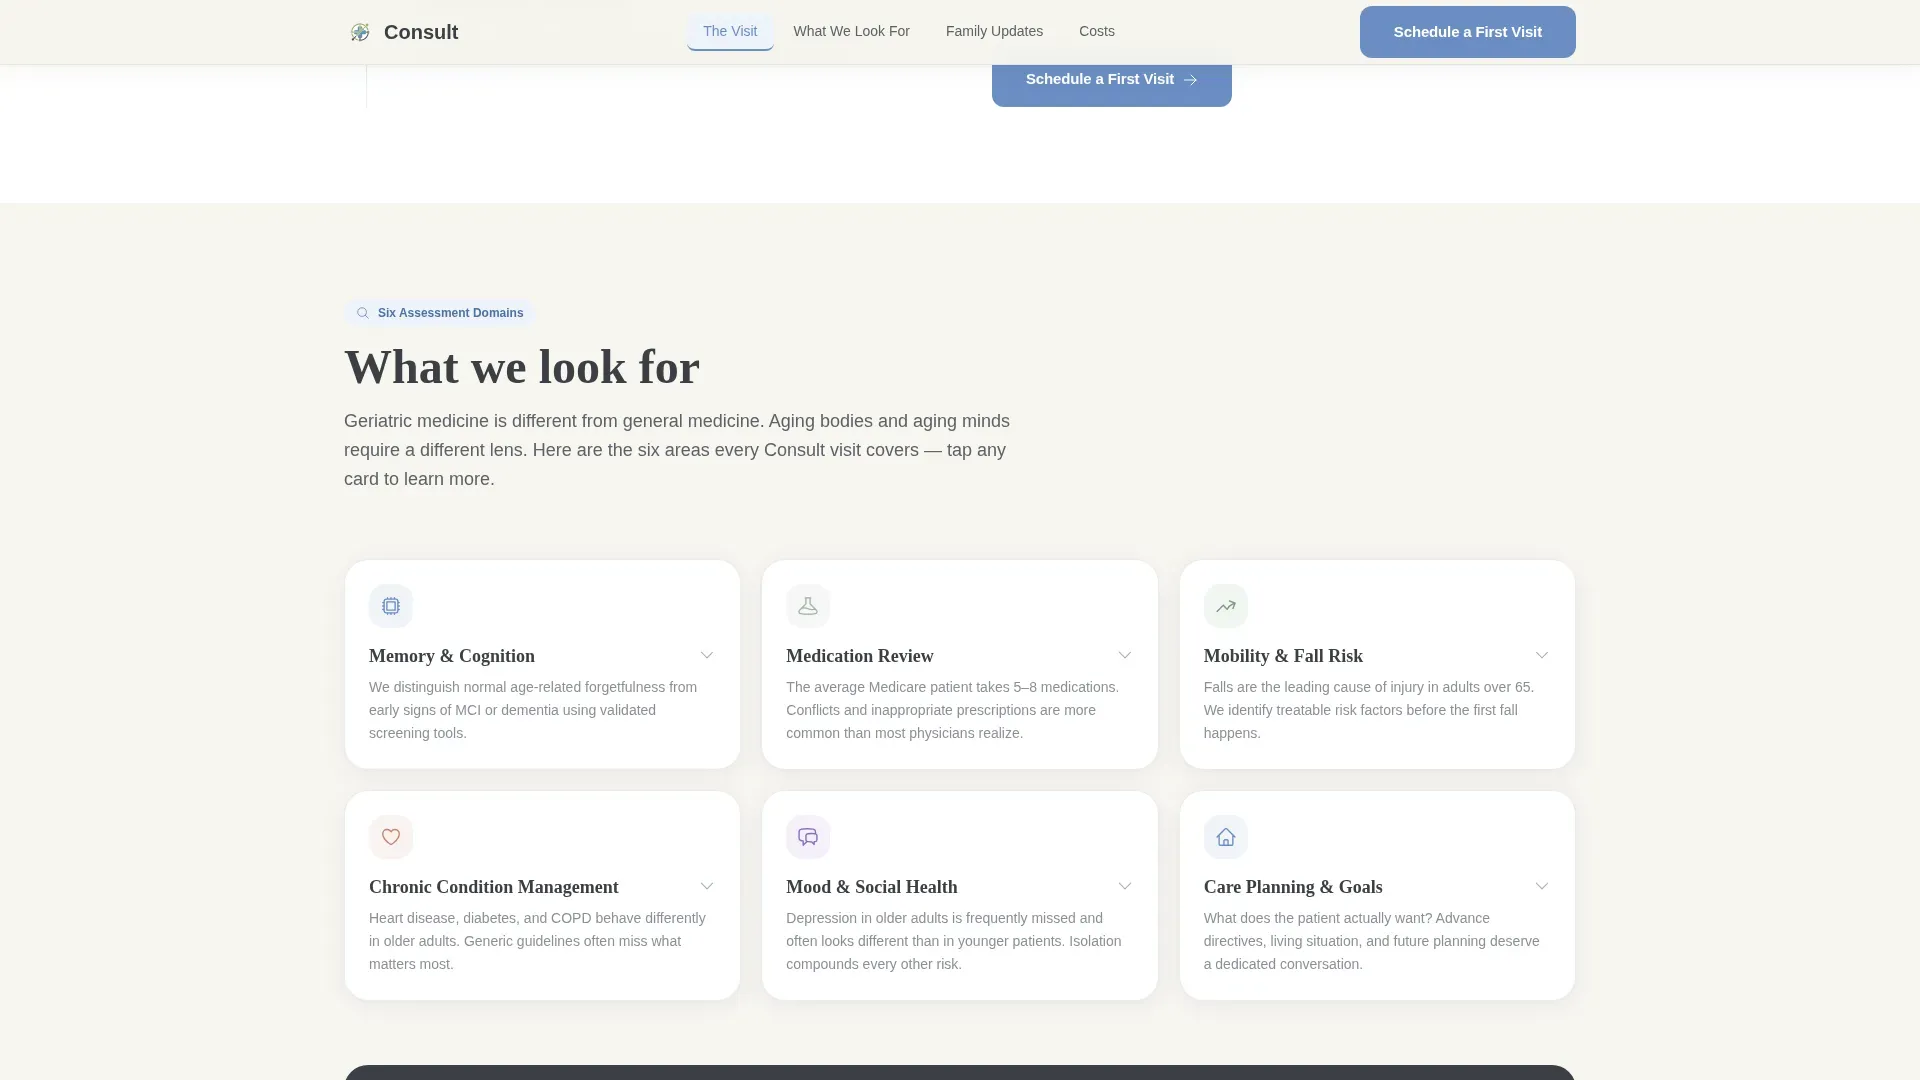Expand the Mobility & Fall Risk chevron
Screen dimensions: 1920x1080
tap(1542, 655)
